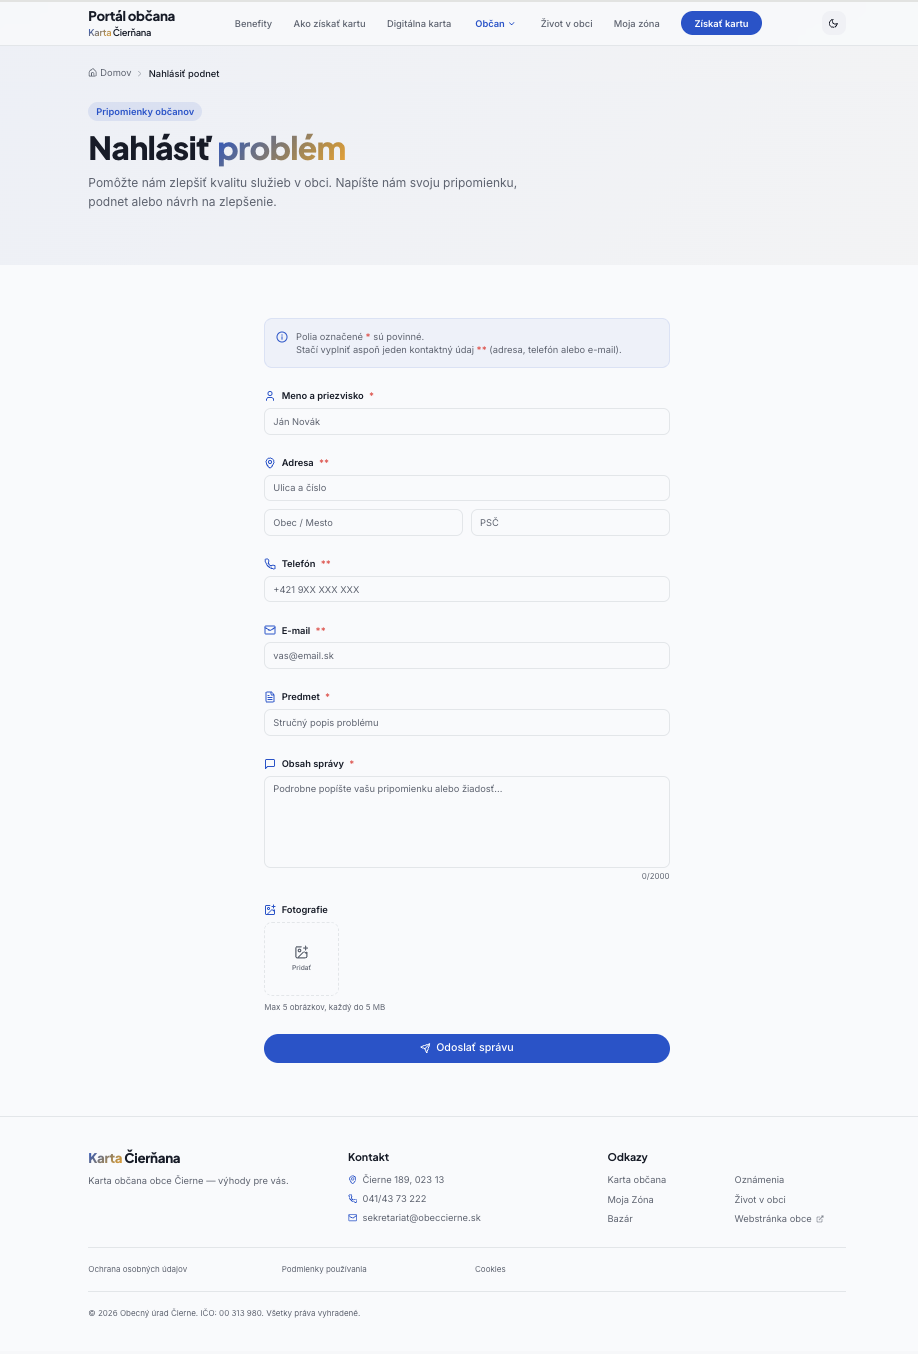
Task: Toggle dark mode with the moon icon
Action: tap(833, 23)
